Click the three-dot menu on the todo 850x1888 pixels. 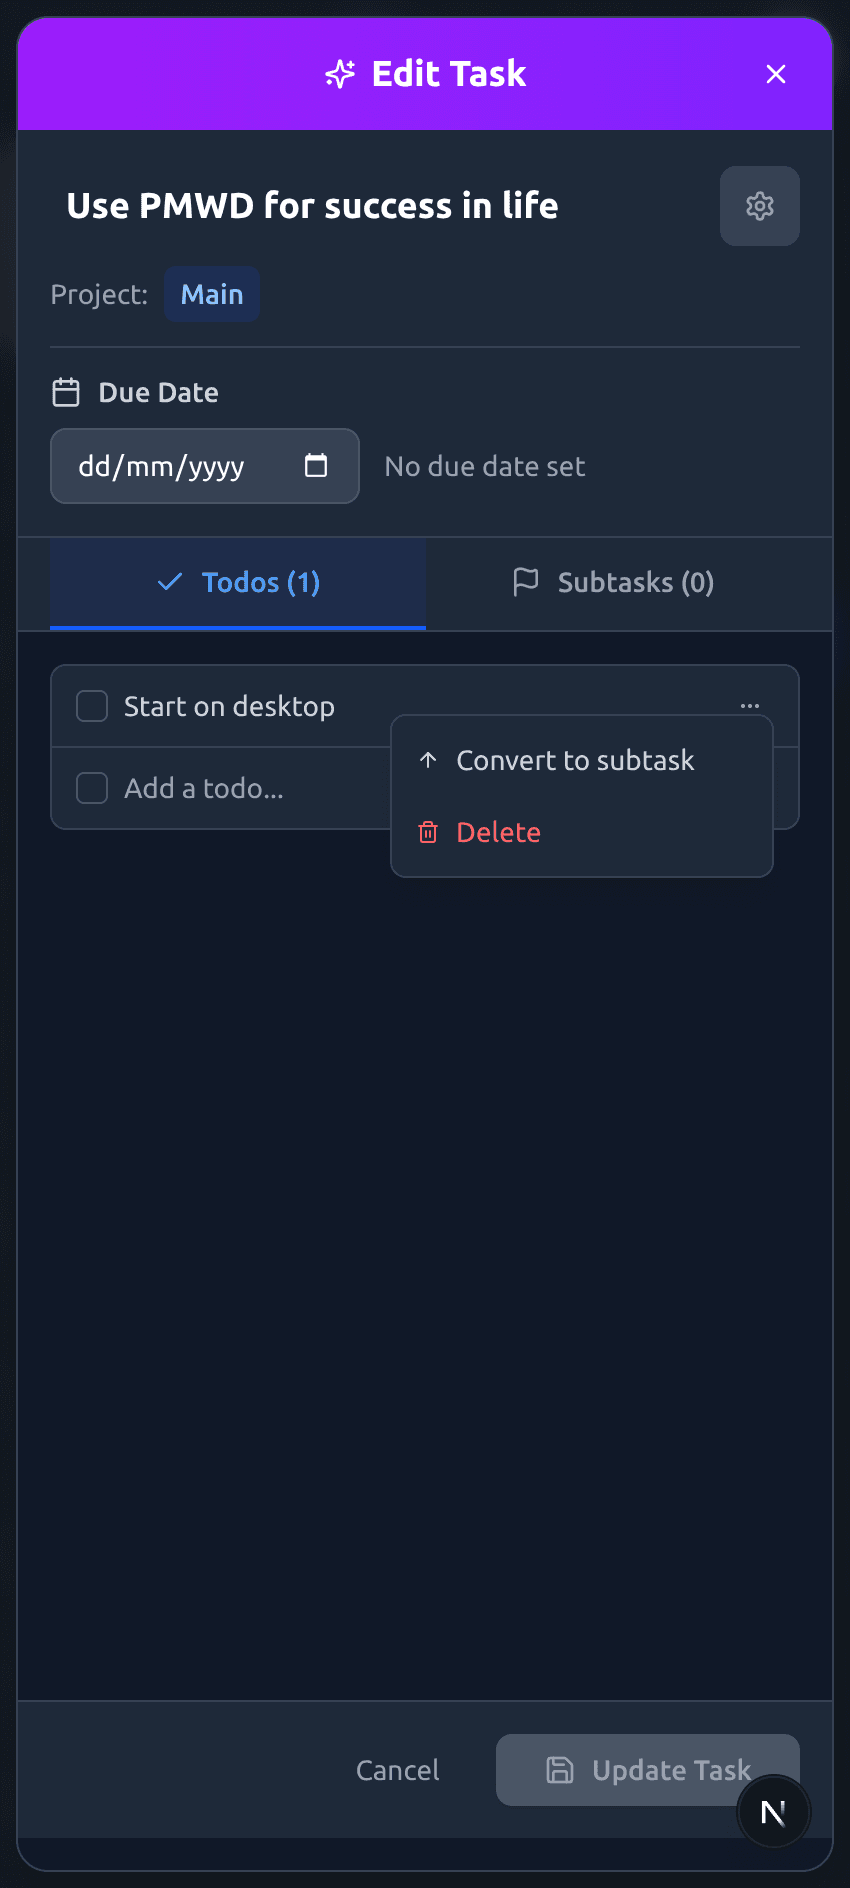750,706
